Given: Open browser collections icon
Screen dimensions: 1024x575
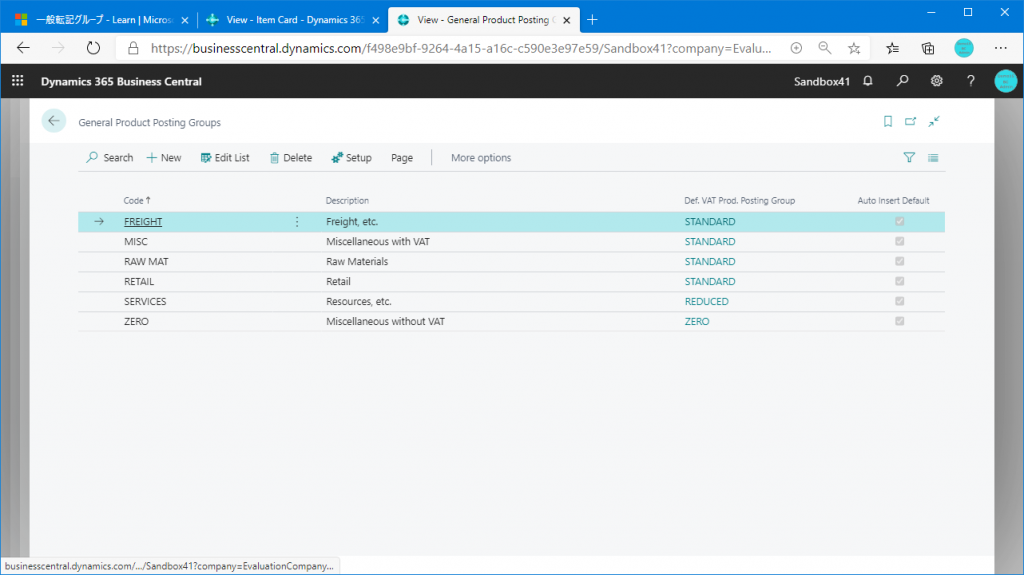Looking at the screenshot, I should pyautogui.click(x=927, y=48).
